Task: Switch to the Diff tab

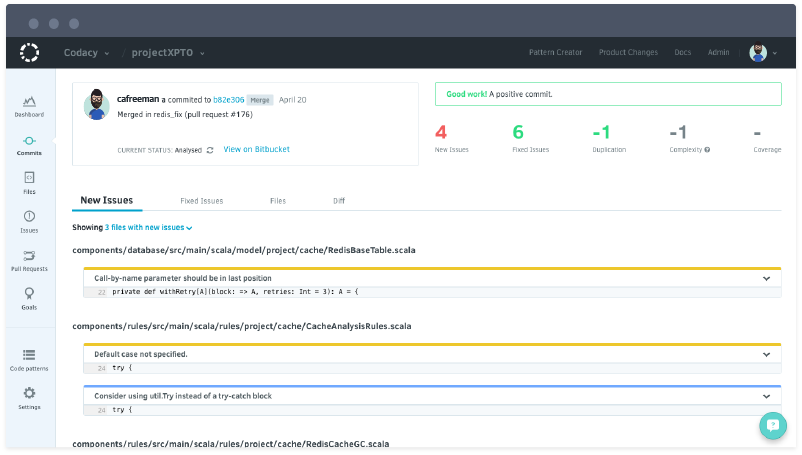Action: pos(339,201)
